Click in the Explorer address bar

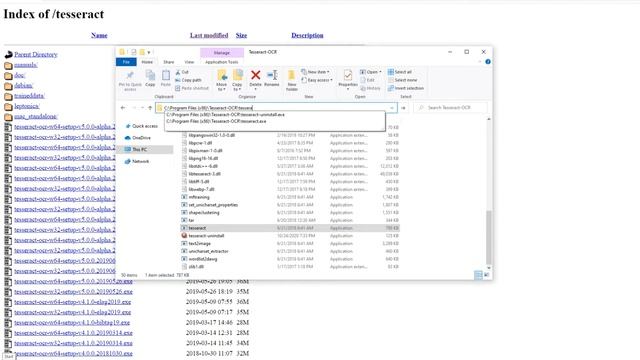coord(276,108)
